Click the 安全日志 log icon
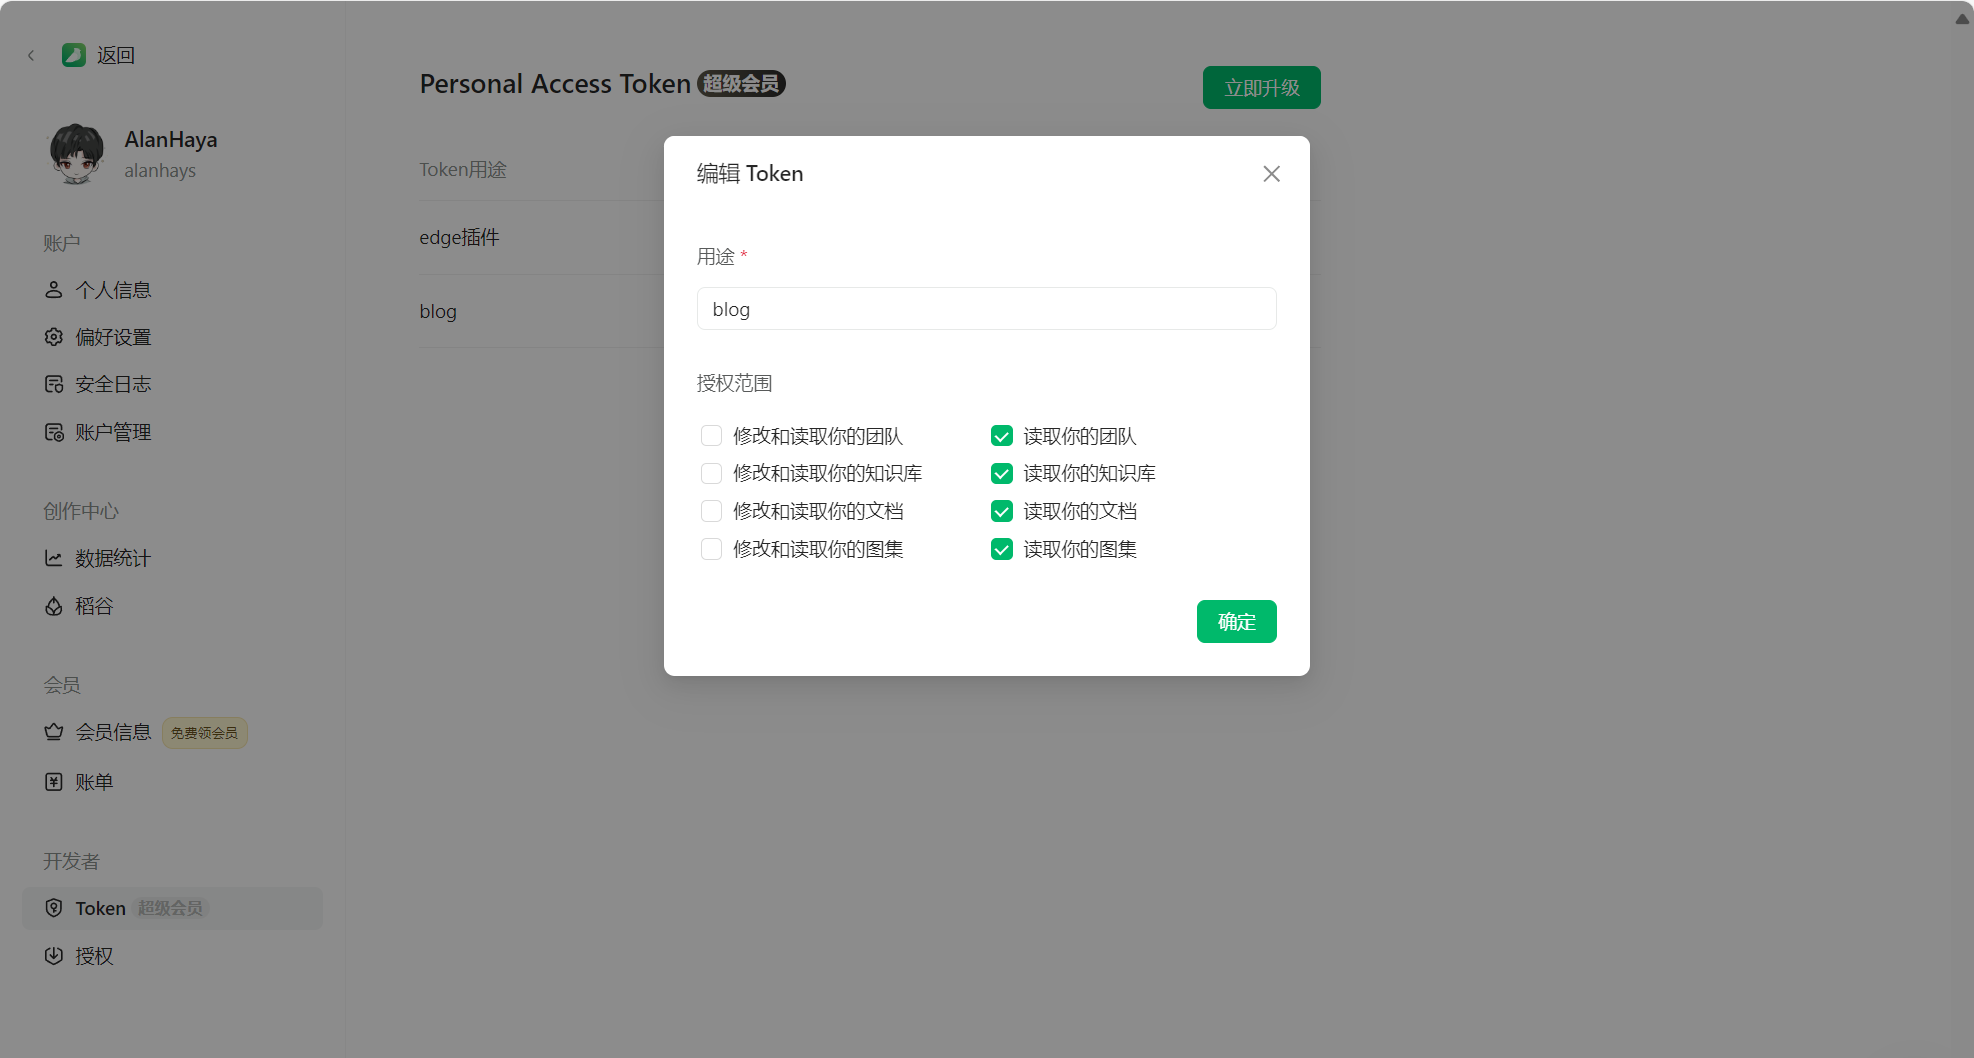This screenshot has height=1058, width=1974. click(54, 384)
